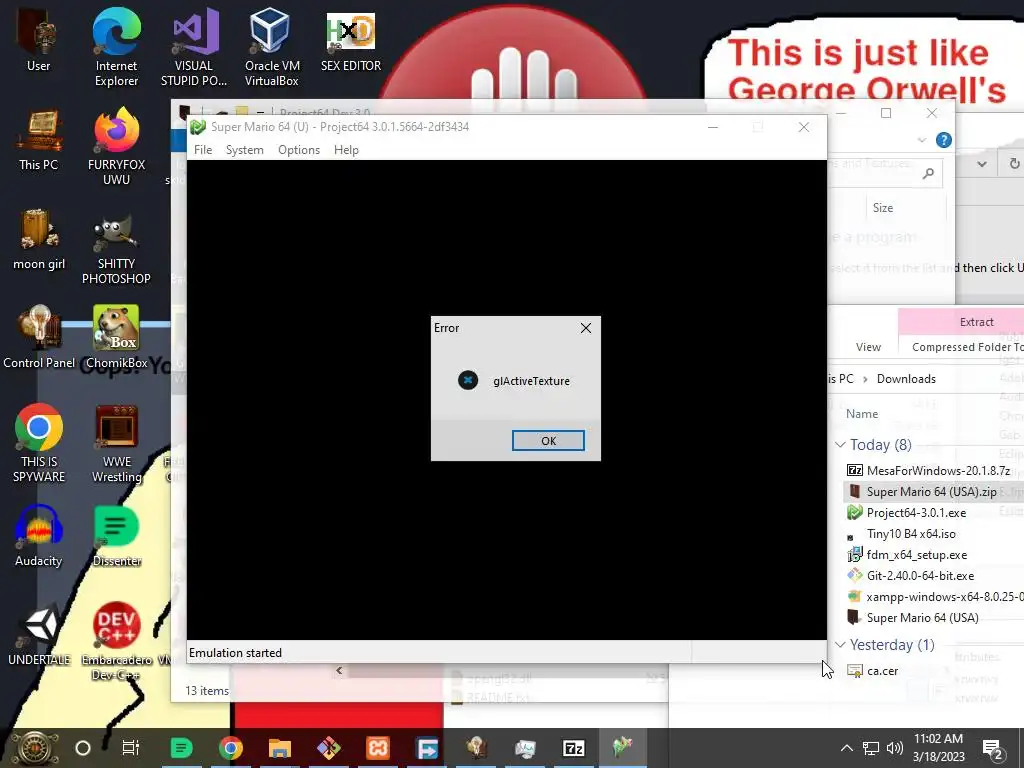The image size is (1024, 768).
Task: Open the User desktop icon
Action: [x=38, y=40]
